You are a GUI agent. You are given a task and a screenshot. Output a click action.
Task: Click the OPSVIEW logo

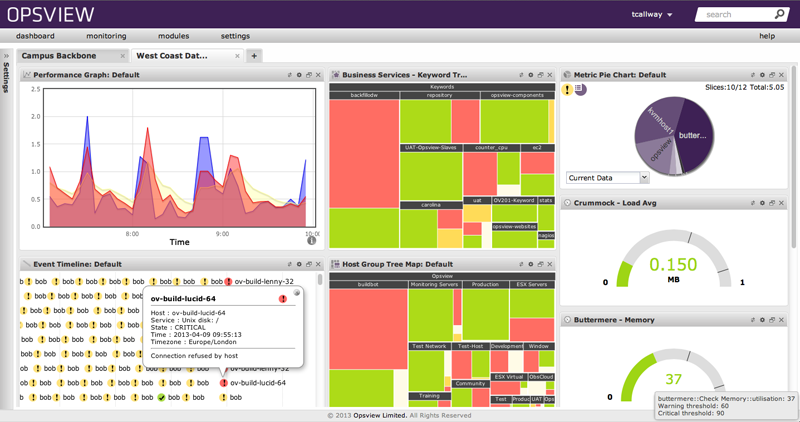click(x=51, y=14)
